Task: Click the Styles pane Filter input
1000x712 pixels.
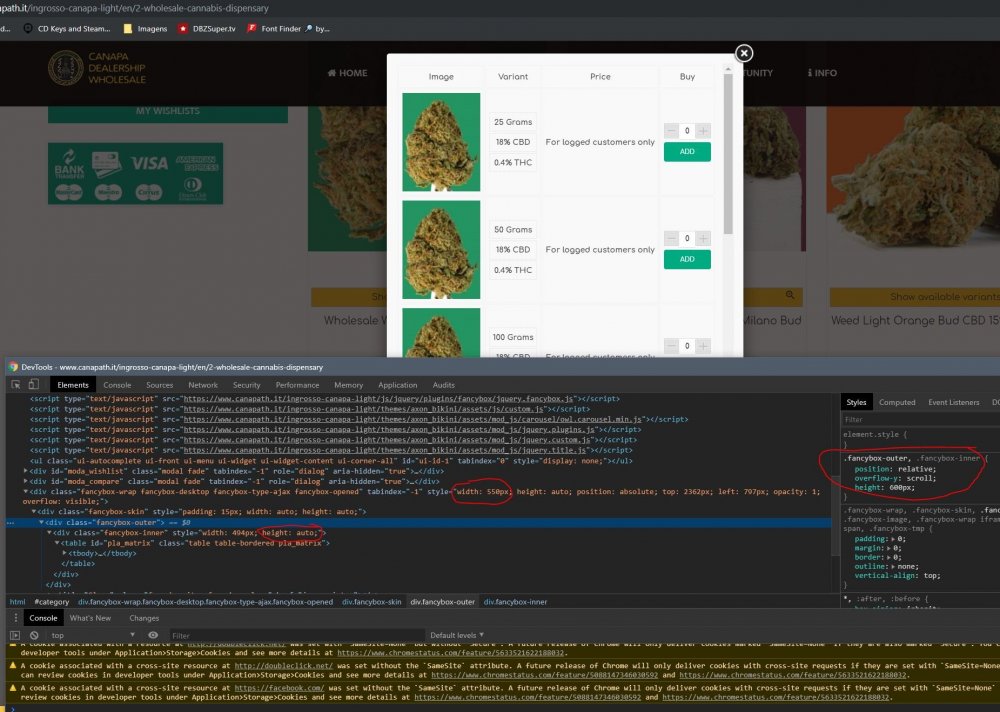Action: point(920,419)
